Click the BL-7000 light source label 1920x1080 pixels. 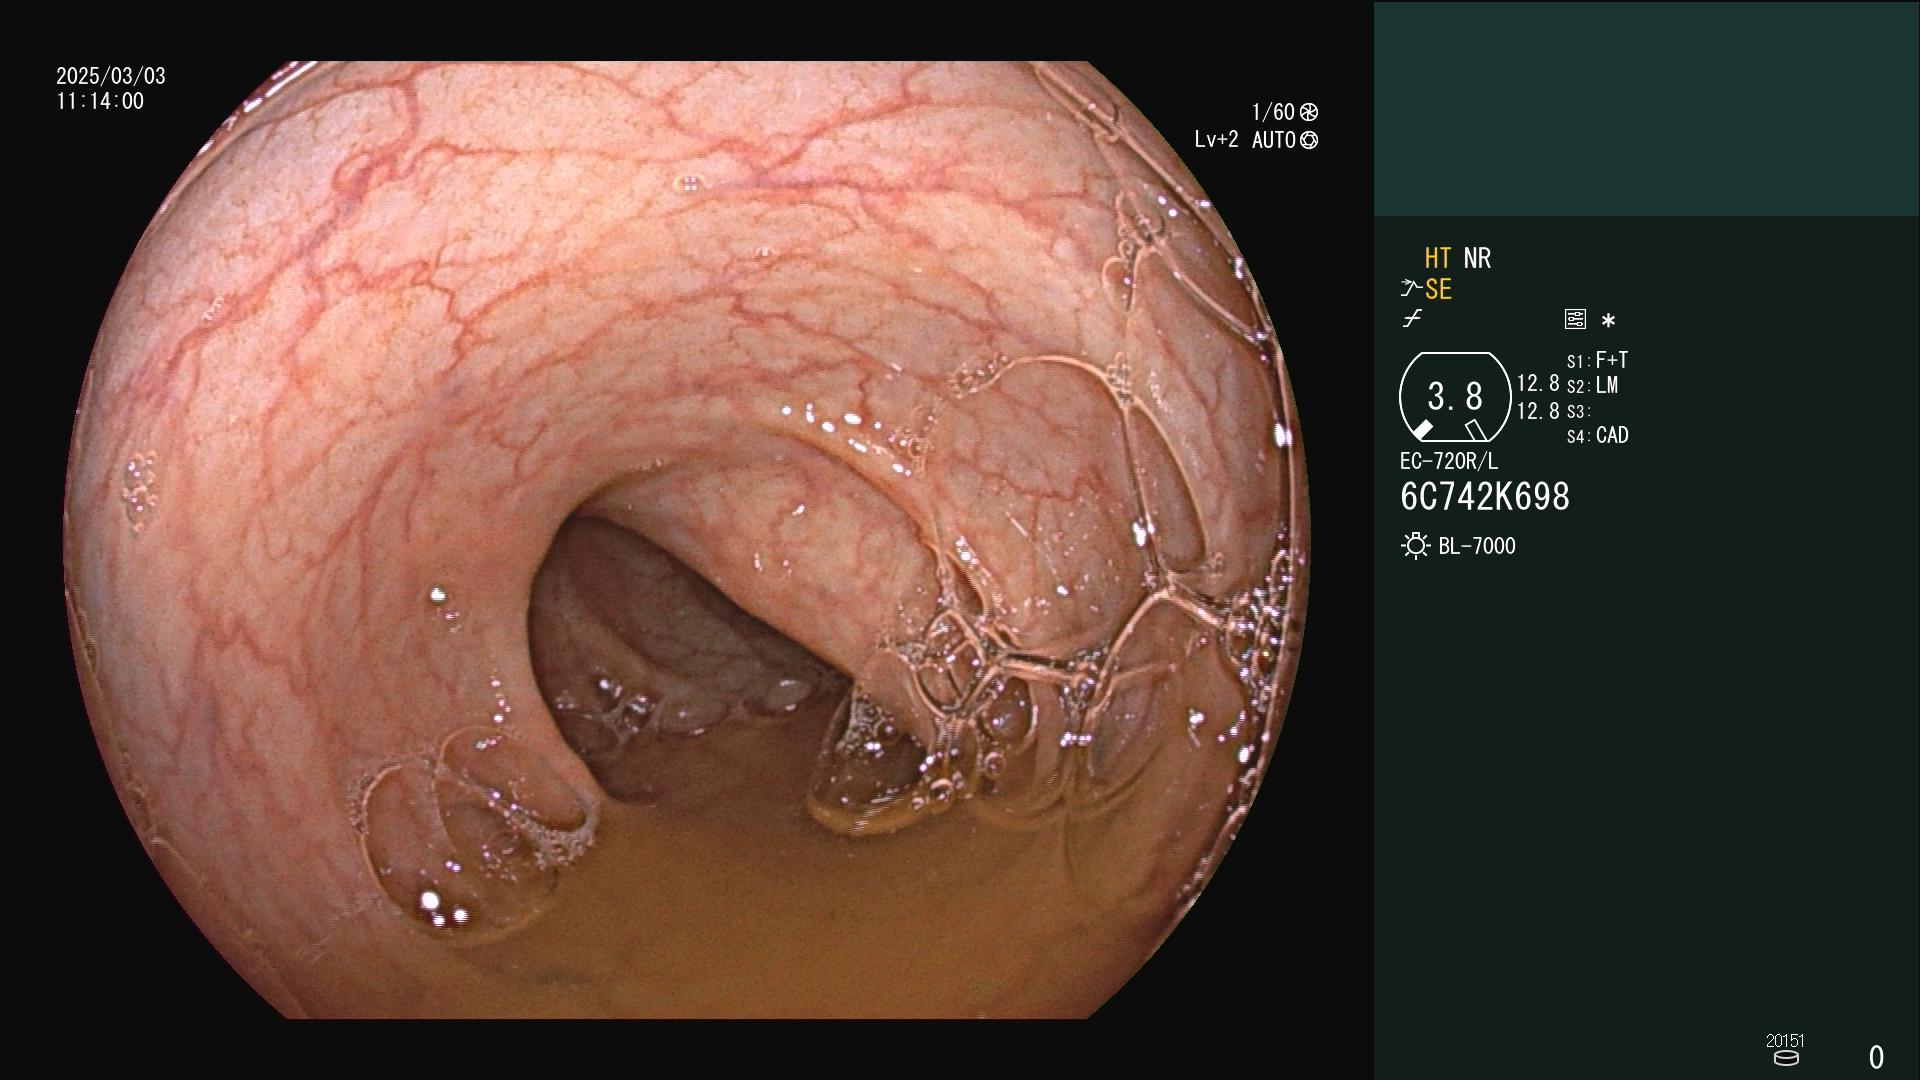[1477, 546]
